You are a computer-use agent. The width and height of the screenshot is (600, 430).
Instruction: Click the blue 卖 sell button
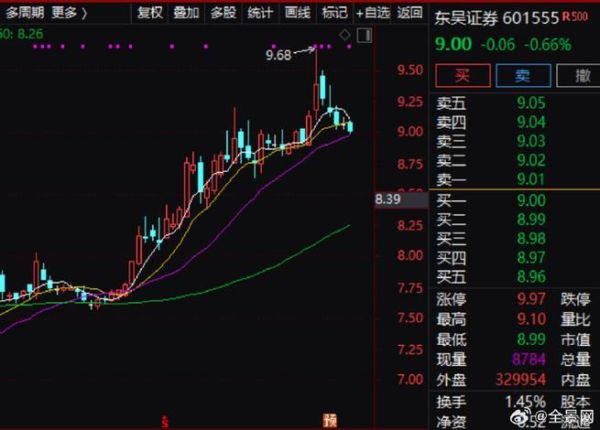click(x=523, y=75)
